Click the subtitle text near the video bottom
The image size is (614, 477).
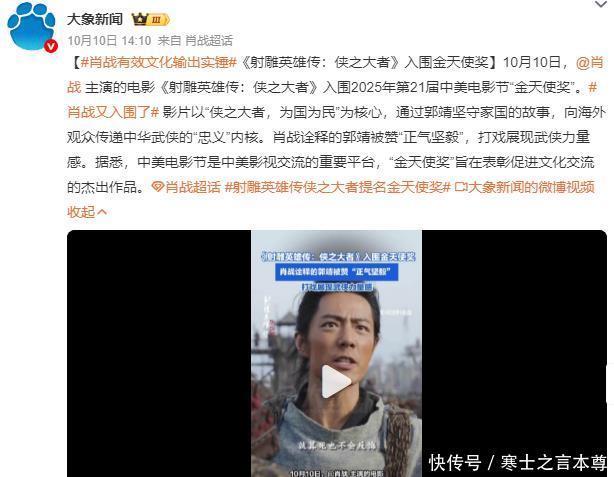(x=336, y=446)
